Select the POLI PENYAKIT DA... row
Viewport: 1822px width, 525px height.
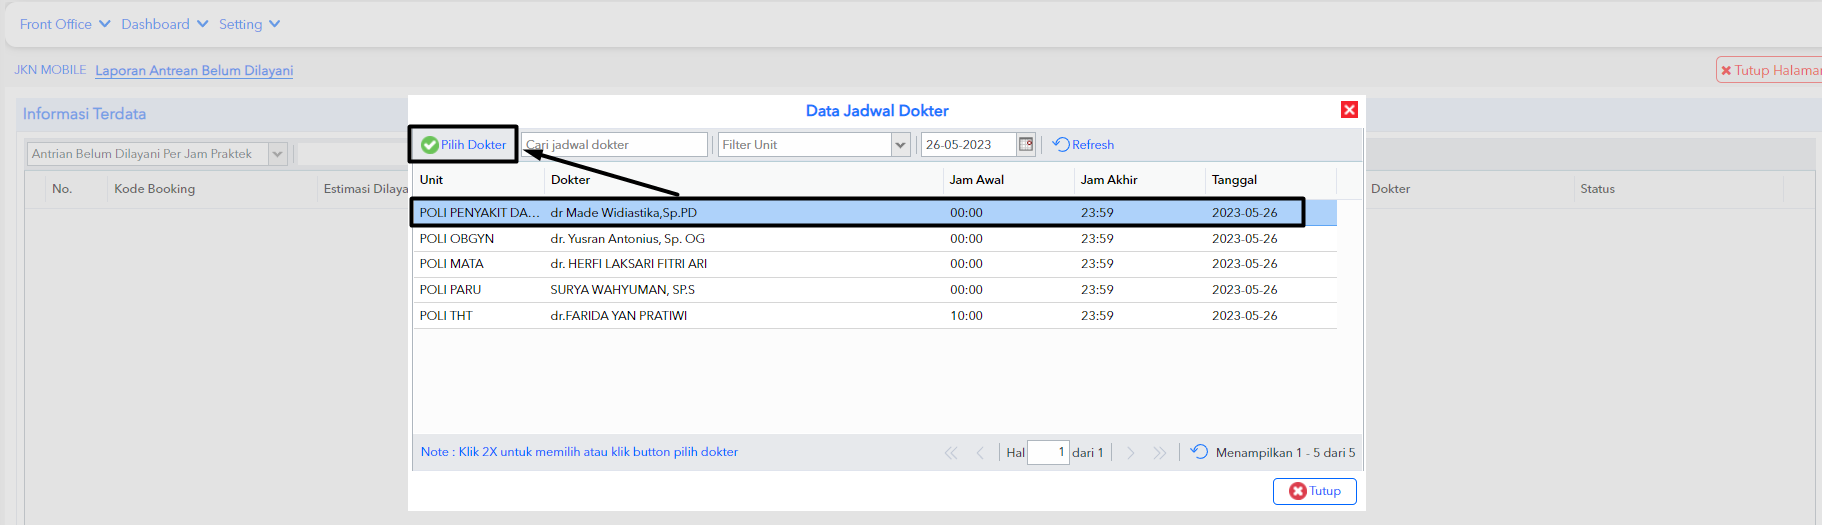click(x=875, y=213)
